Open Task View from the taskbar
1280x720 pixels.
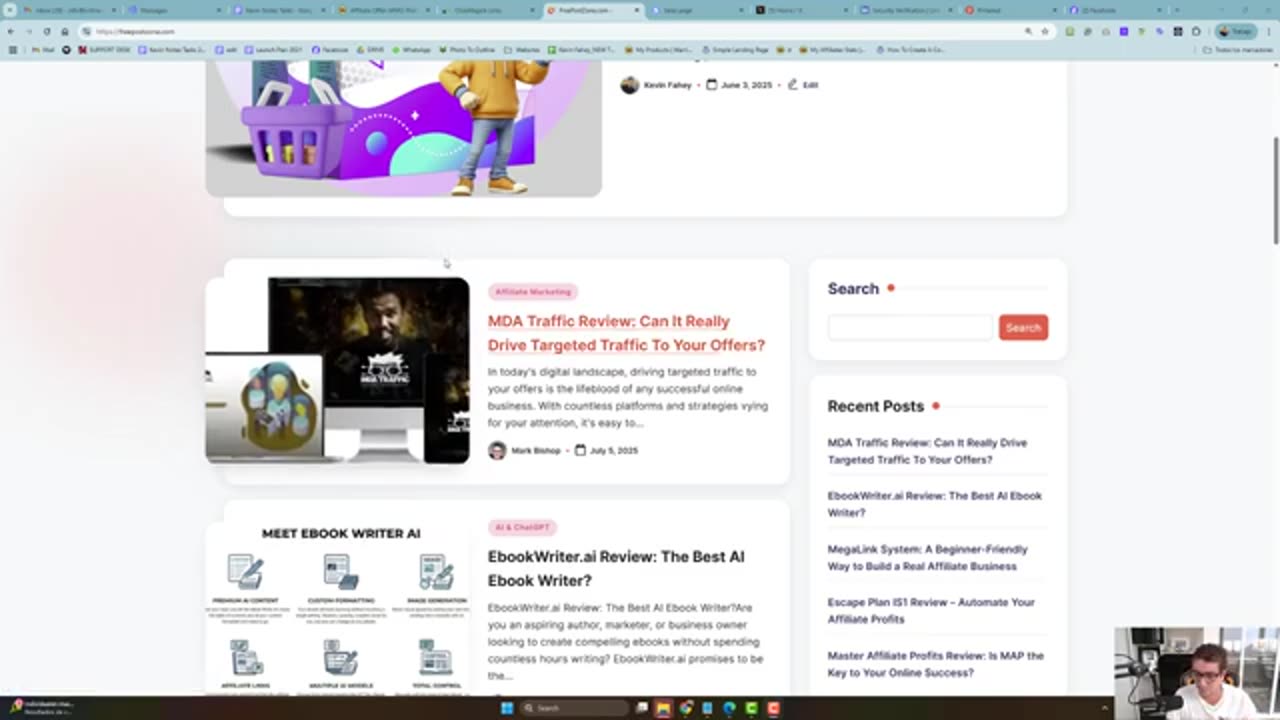641,708
